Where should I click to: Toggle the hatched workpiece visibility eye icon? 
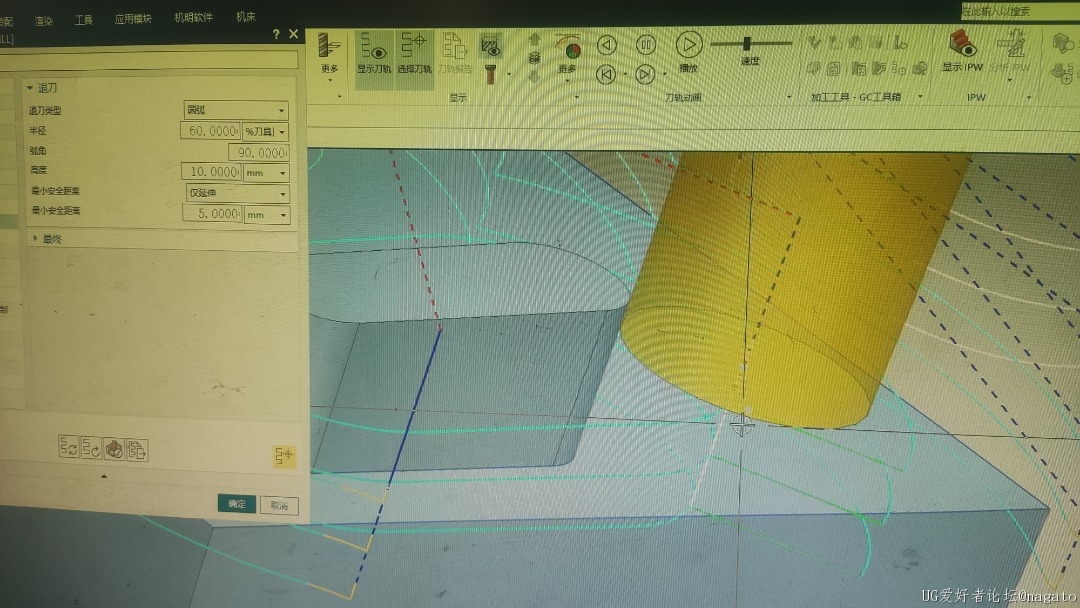[x=490, y=46]
